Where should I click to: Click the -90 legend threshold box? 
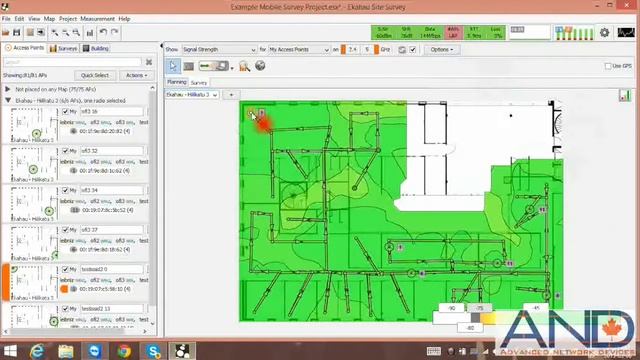[x=451, y=308]
